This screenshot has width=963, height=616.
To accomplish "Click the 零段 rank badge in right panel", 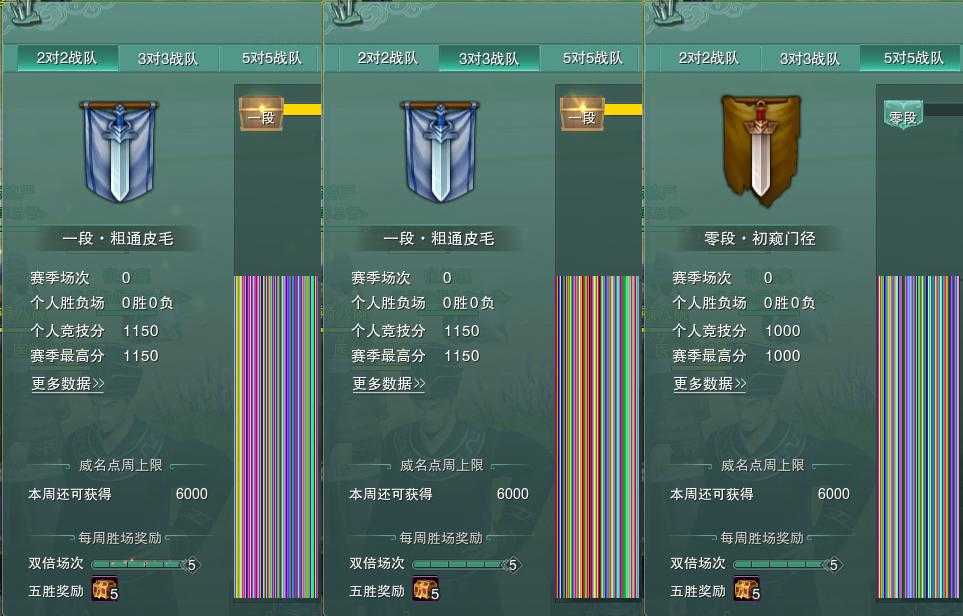I will (903, 115).
